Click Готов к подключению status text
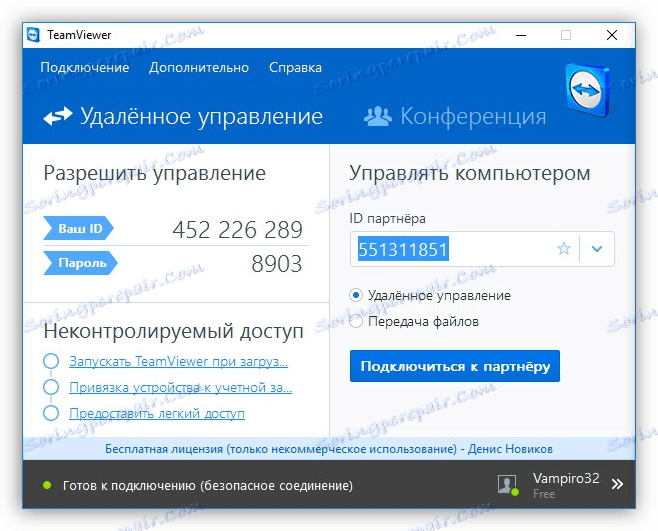658x531 pixels. click(x=208, y=486)
